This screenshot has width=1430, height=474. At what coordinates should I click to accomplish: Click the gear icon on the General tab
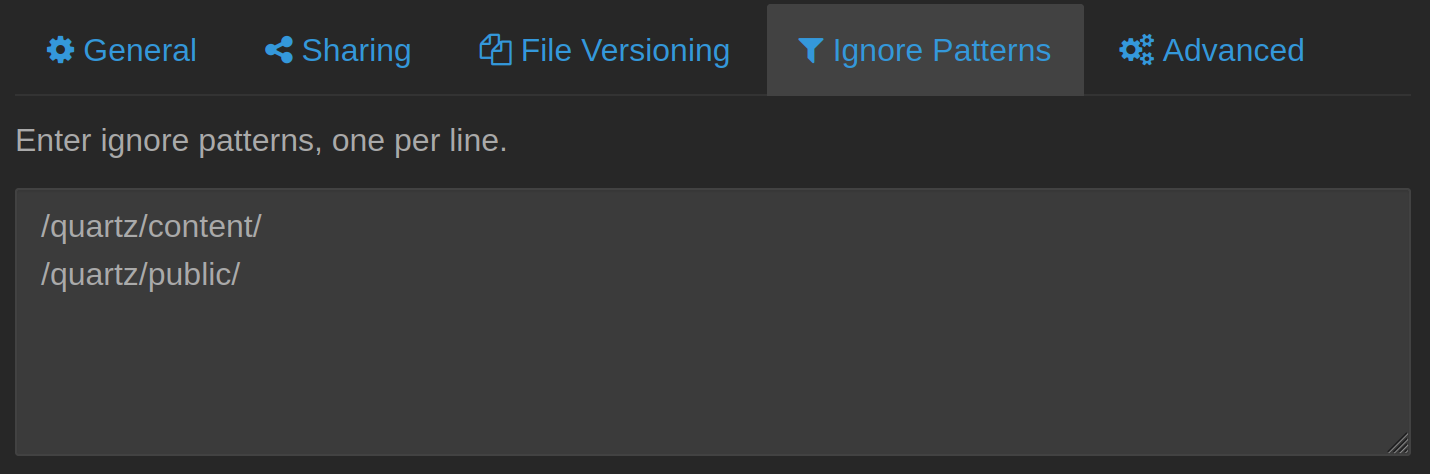pyautogui.click(x=60, y=50)
